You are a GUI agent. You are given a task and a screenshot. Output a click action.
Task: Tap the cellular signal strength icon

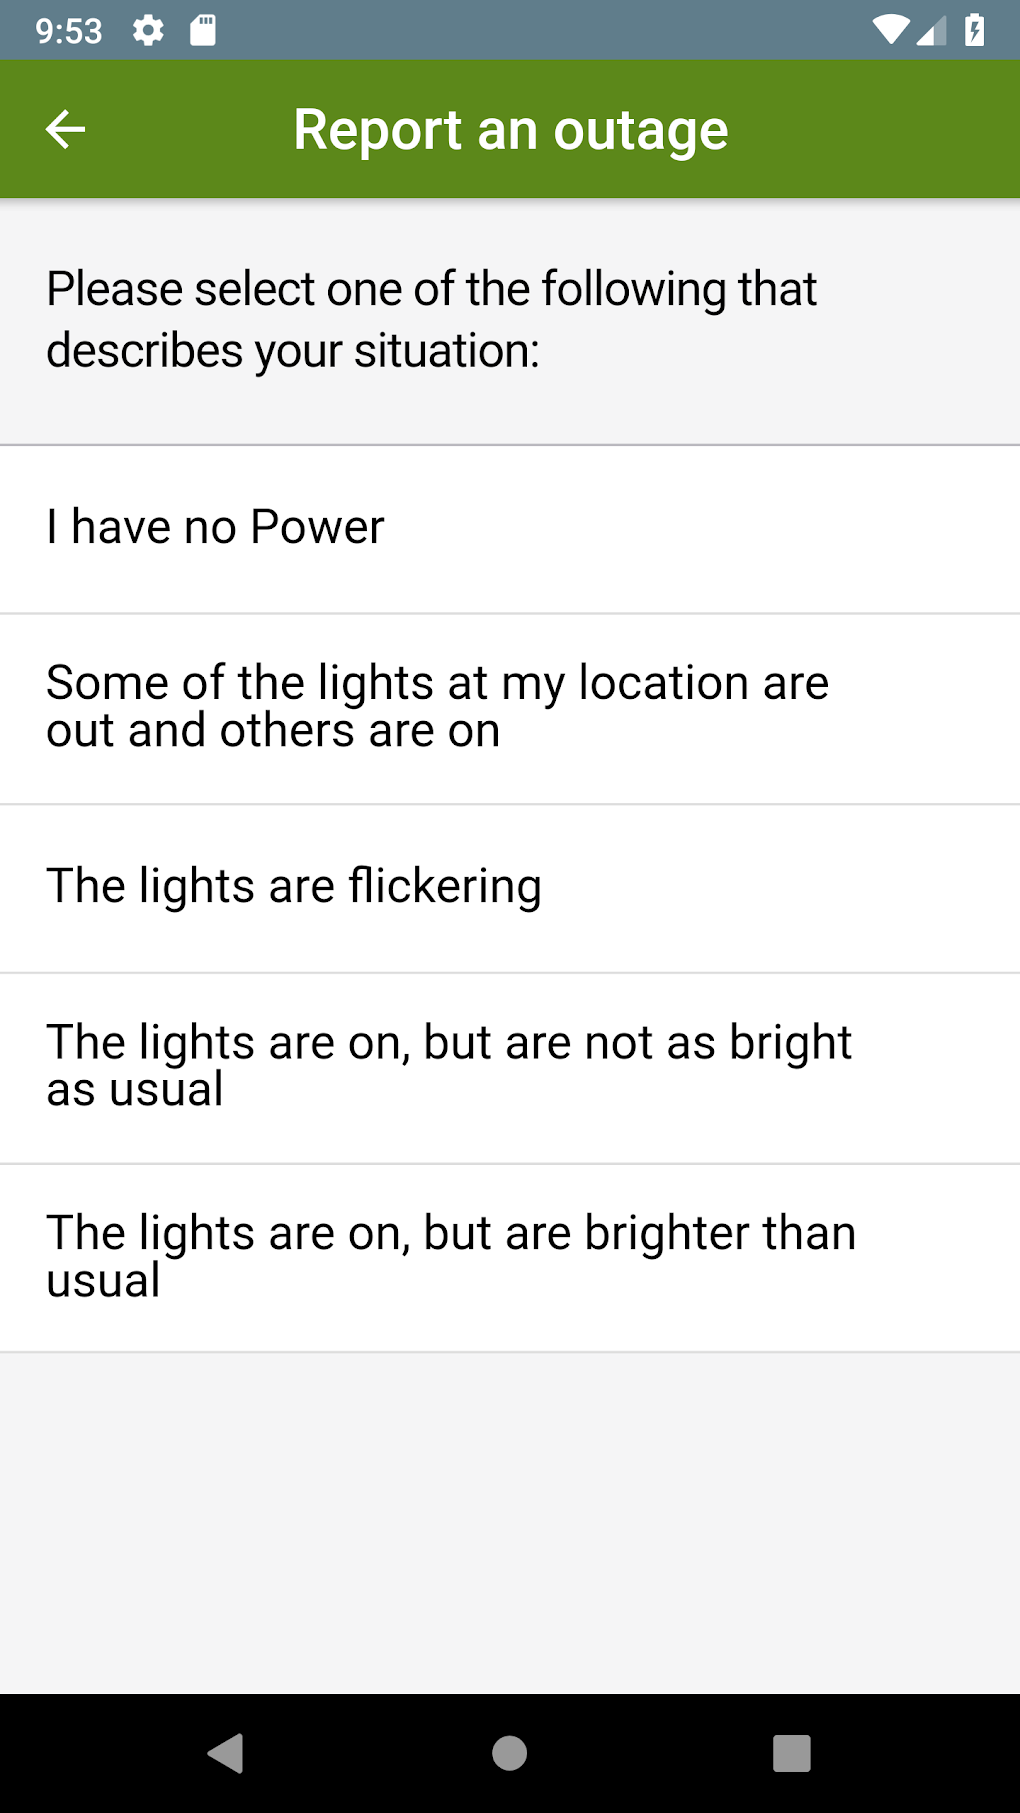click(x=931, y=31)
